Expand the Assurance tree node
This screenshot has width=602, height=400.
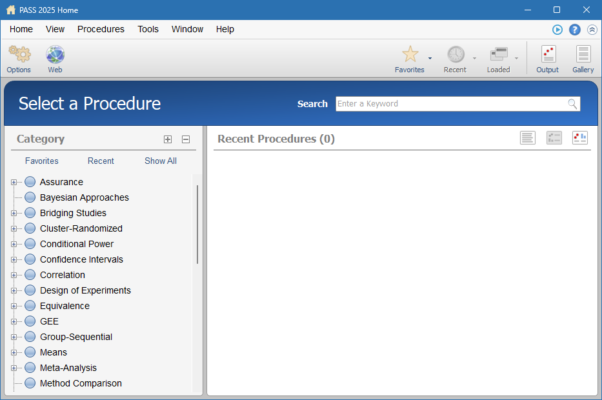[14, 182]
